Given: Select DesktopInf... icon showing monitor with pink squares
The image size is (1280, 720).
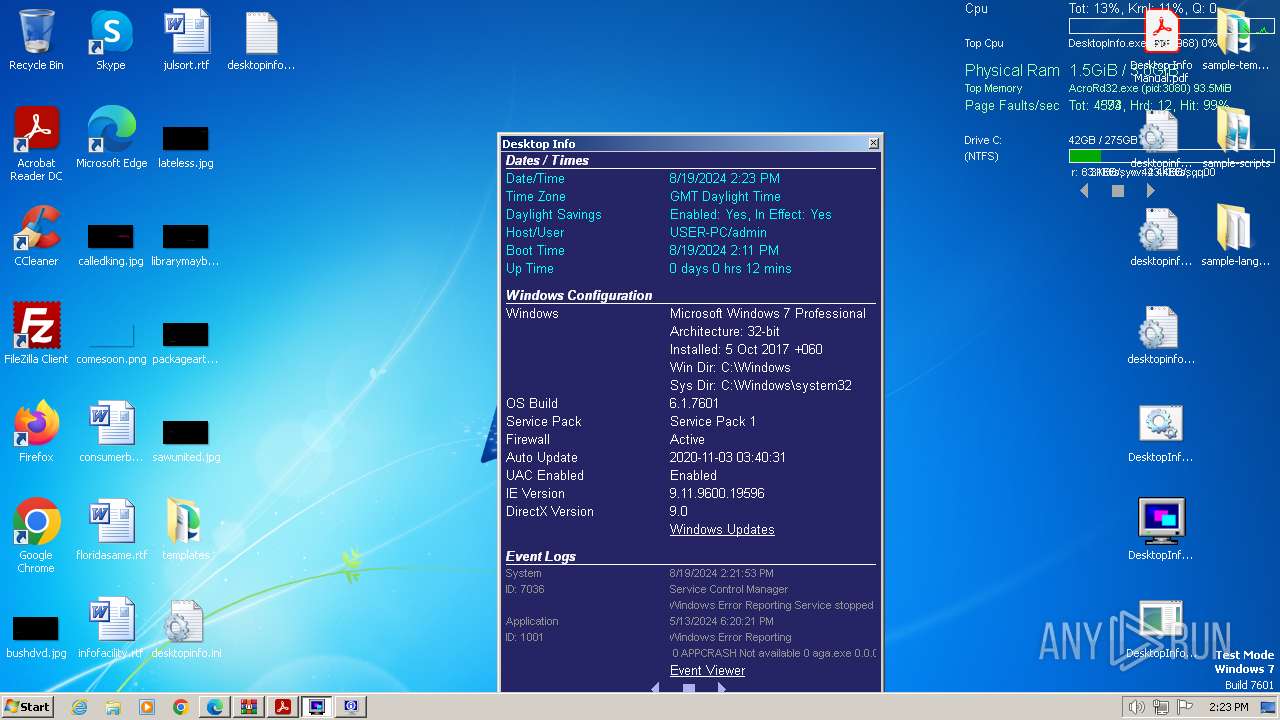Looking at the screenshot, I should pos(1161,529).
